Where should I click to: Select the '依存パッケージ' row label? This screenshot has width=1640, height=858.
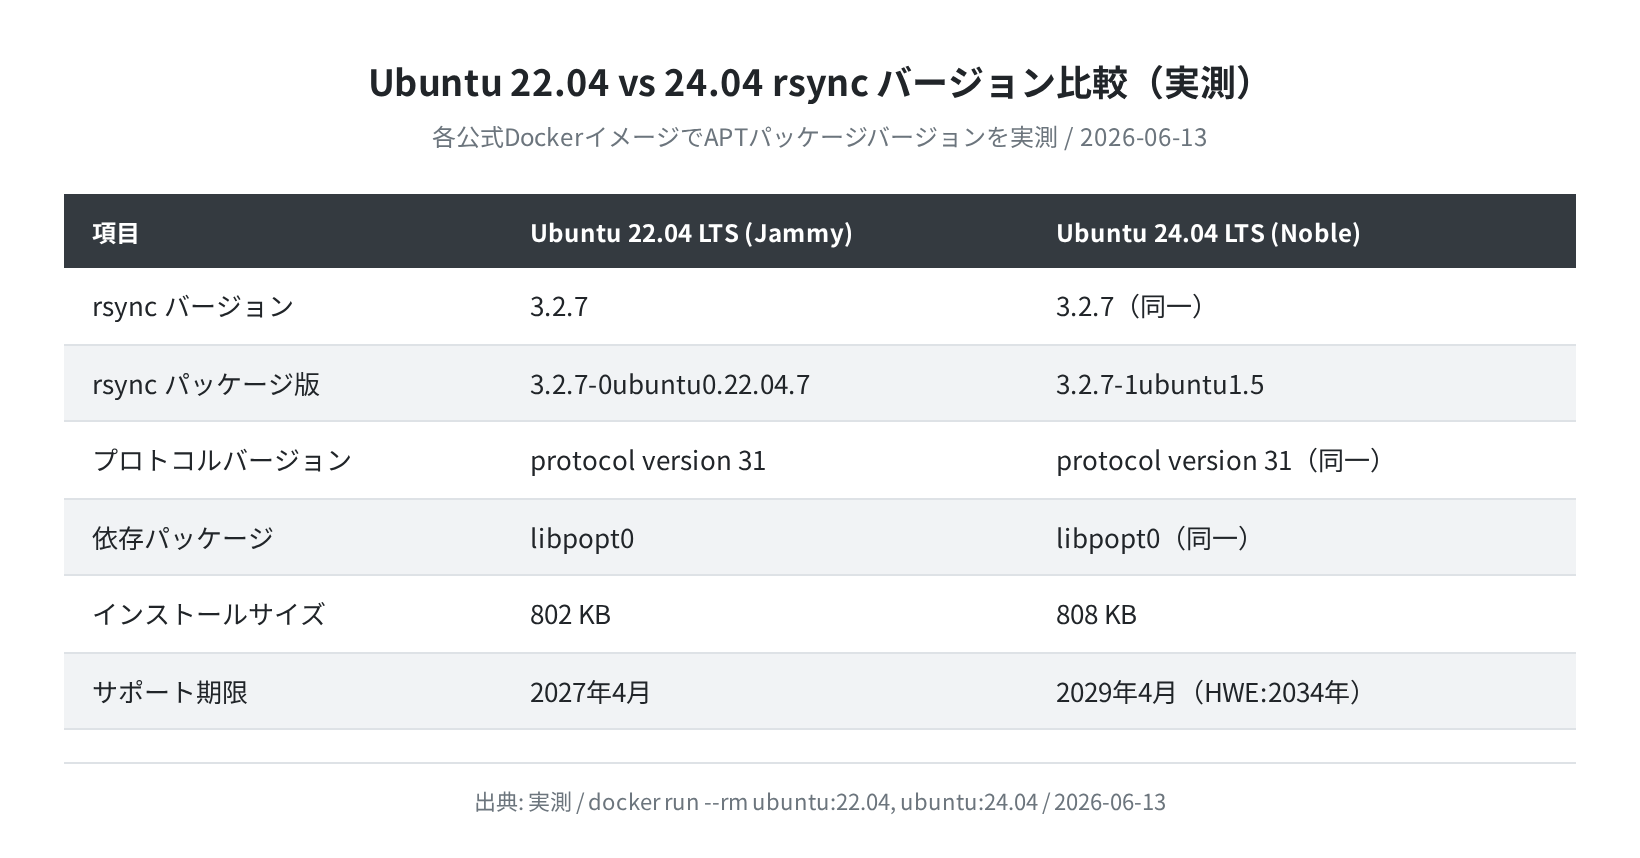[183, 538]
